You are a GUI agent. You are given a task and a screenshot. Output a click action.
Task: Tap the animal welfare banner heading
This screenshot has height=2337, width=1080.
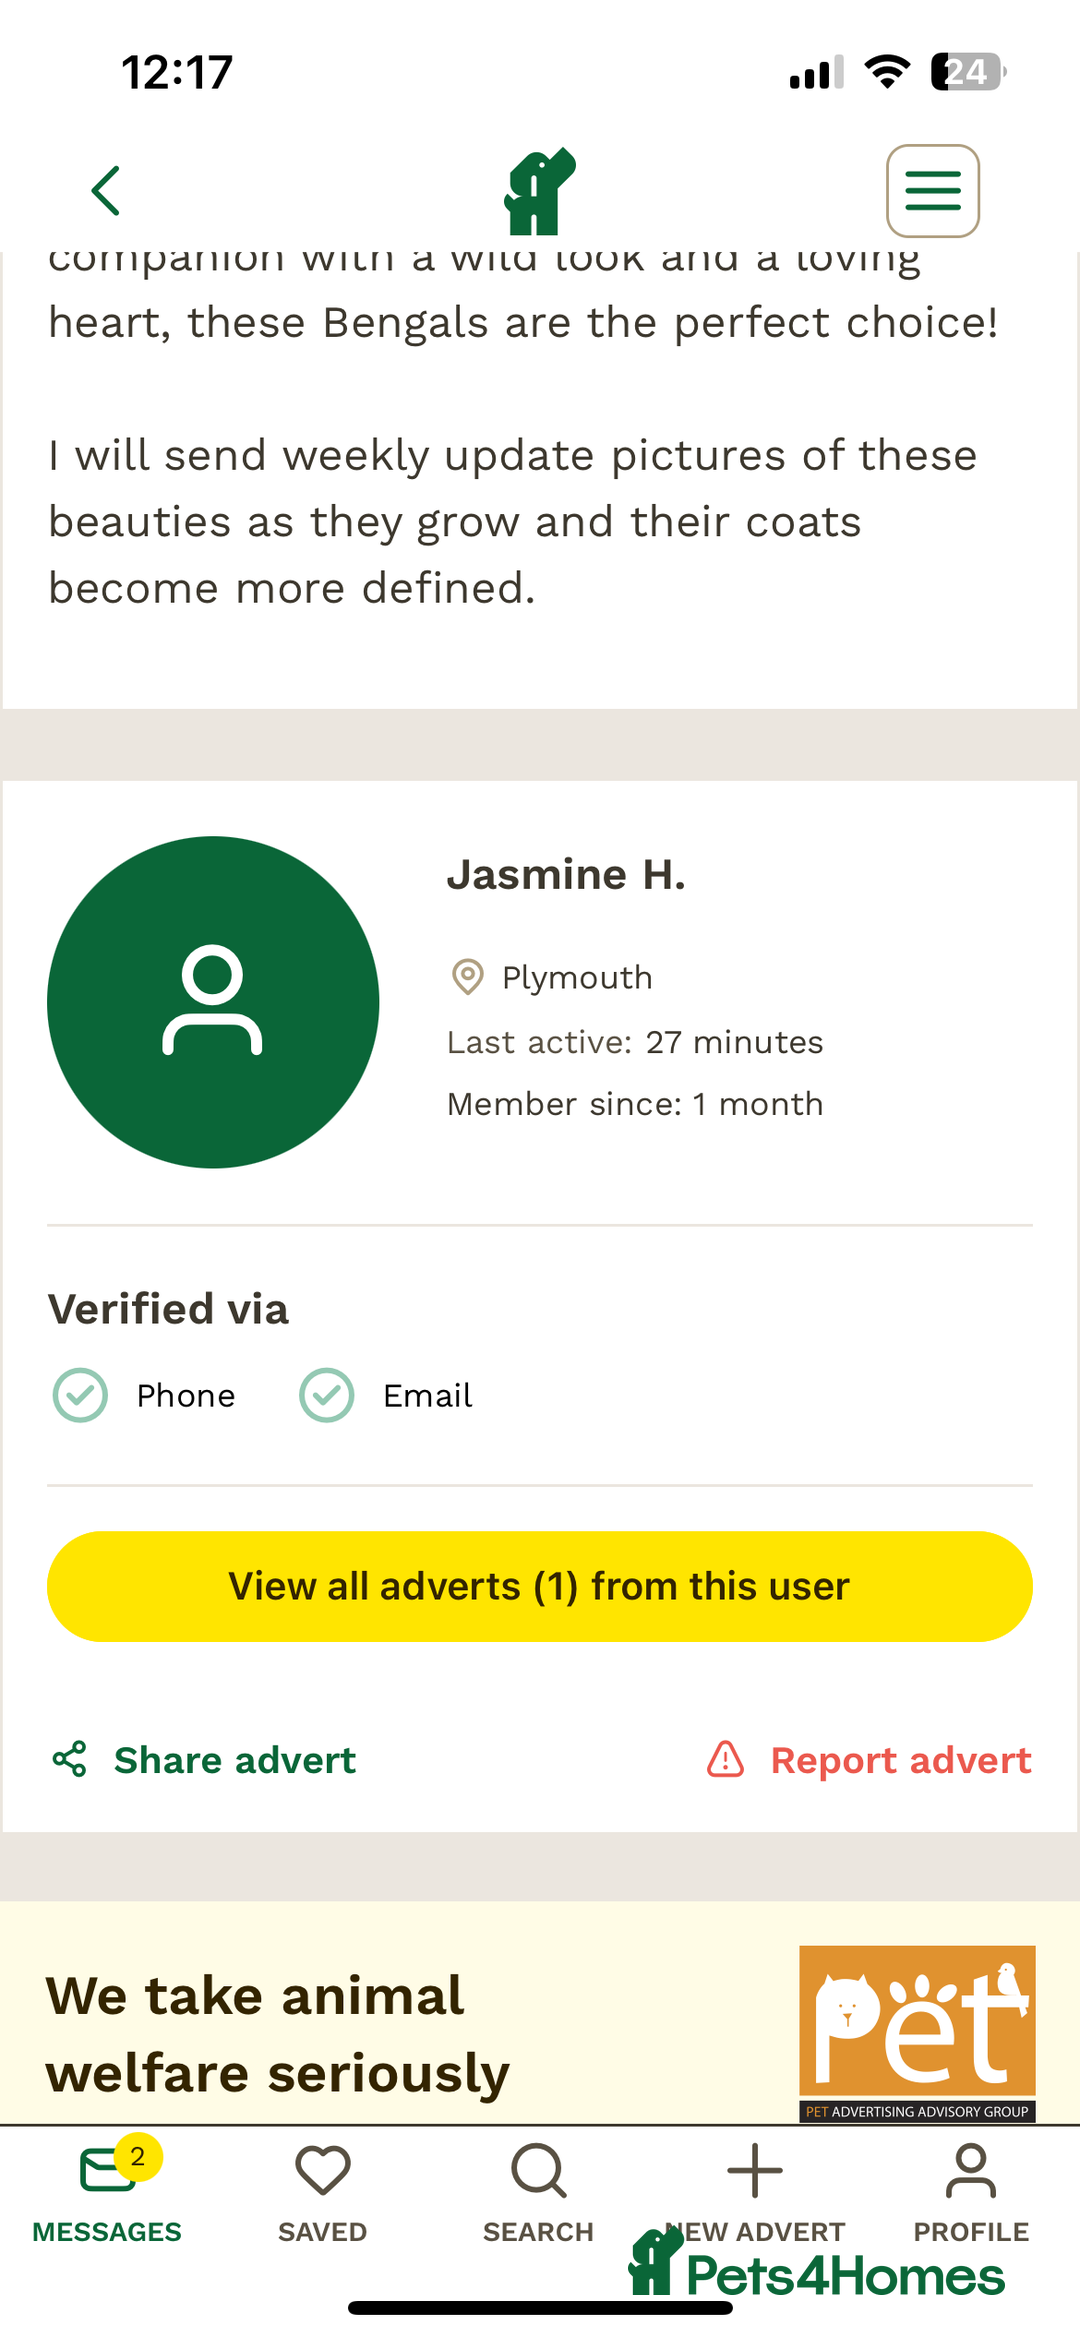(x=278, y=2034)
